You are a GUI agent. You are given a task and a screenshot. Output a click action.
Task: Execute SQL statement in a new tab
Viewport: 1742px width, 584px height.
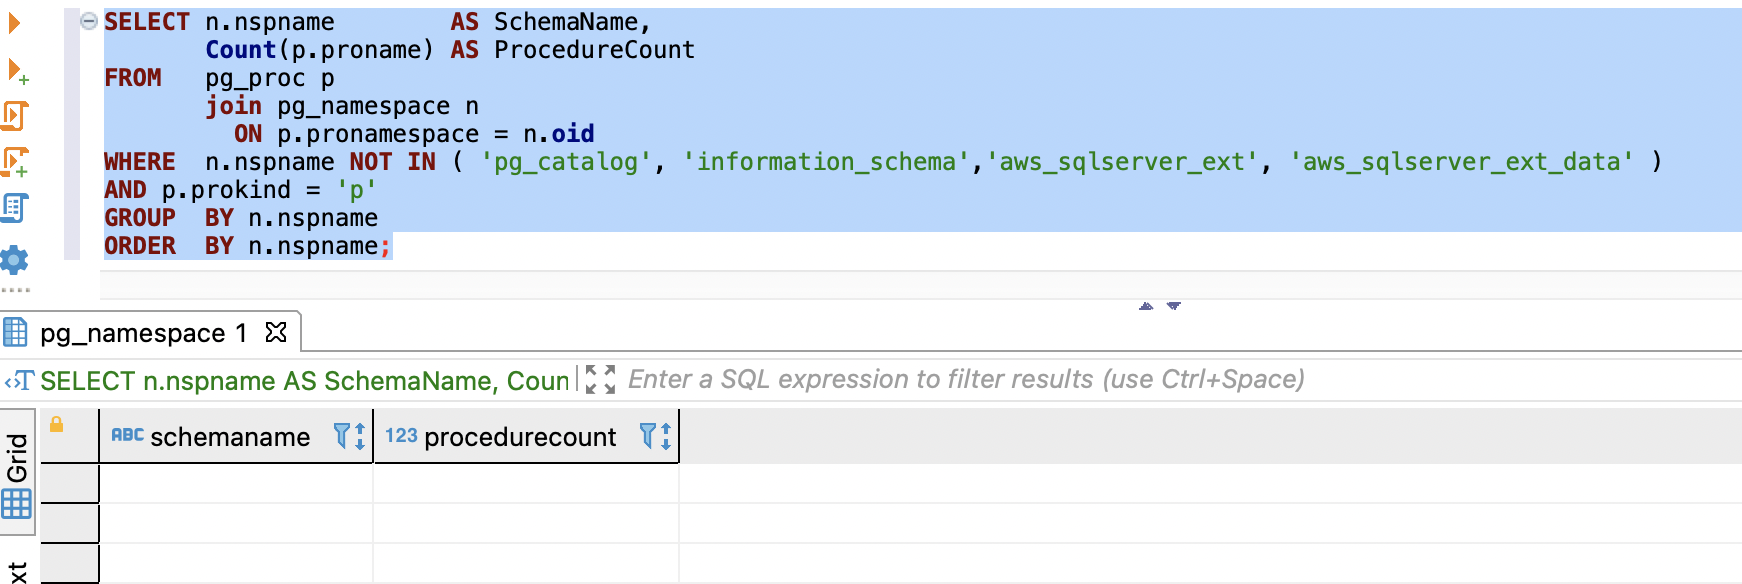tap(17, 71)
